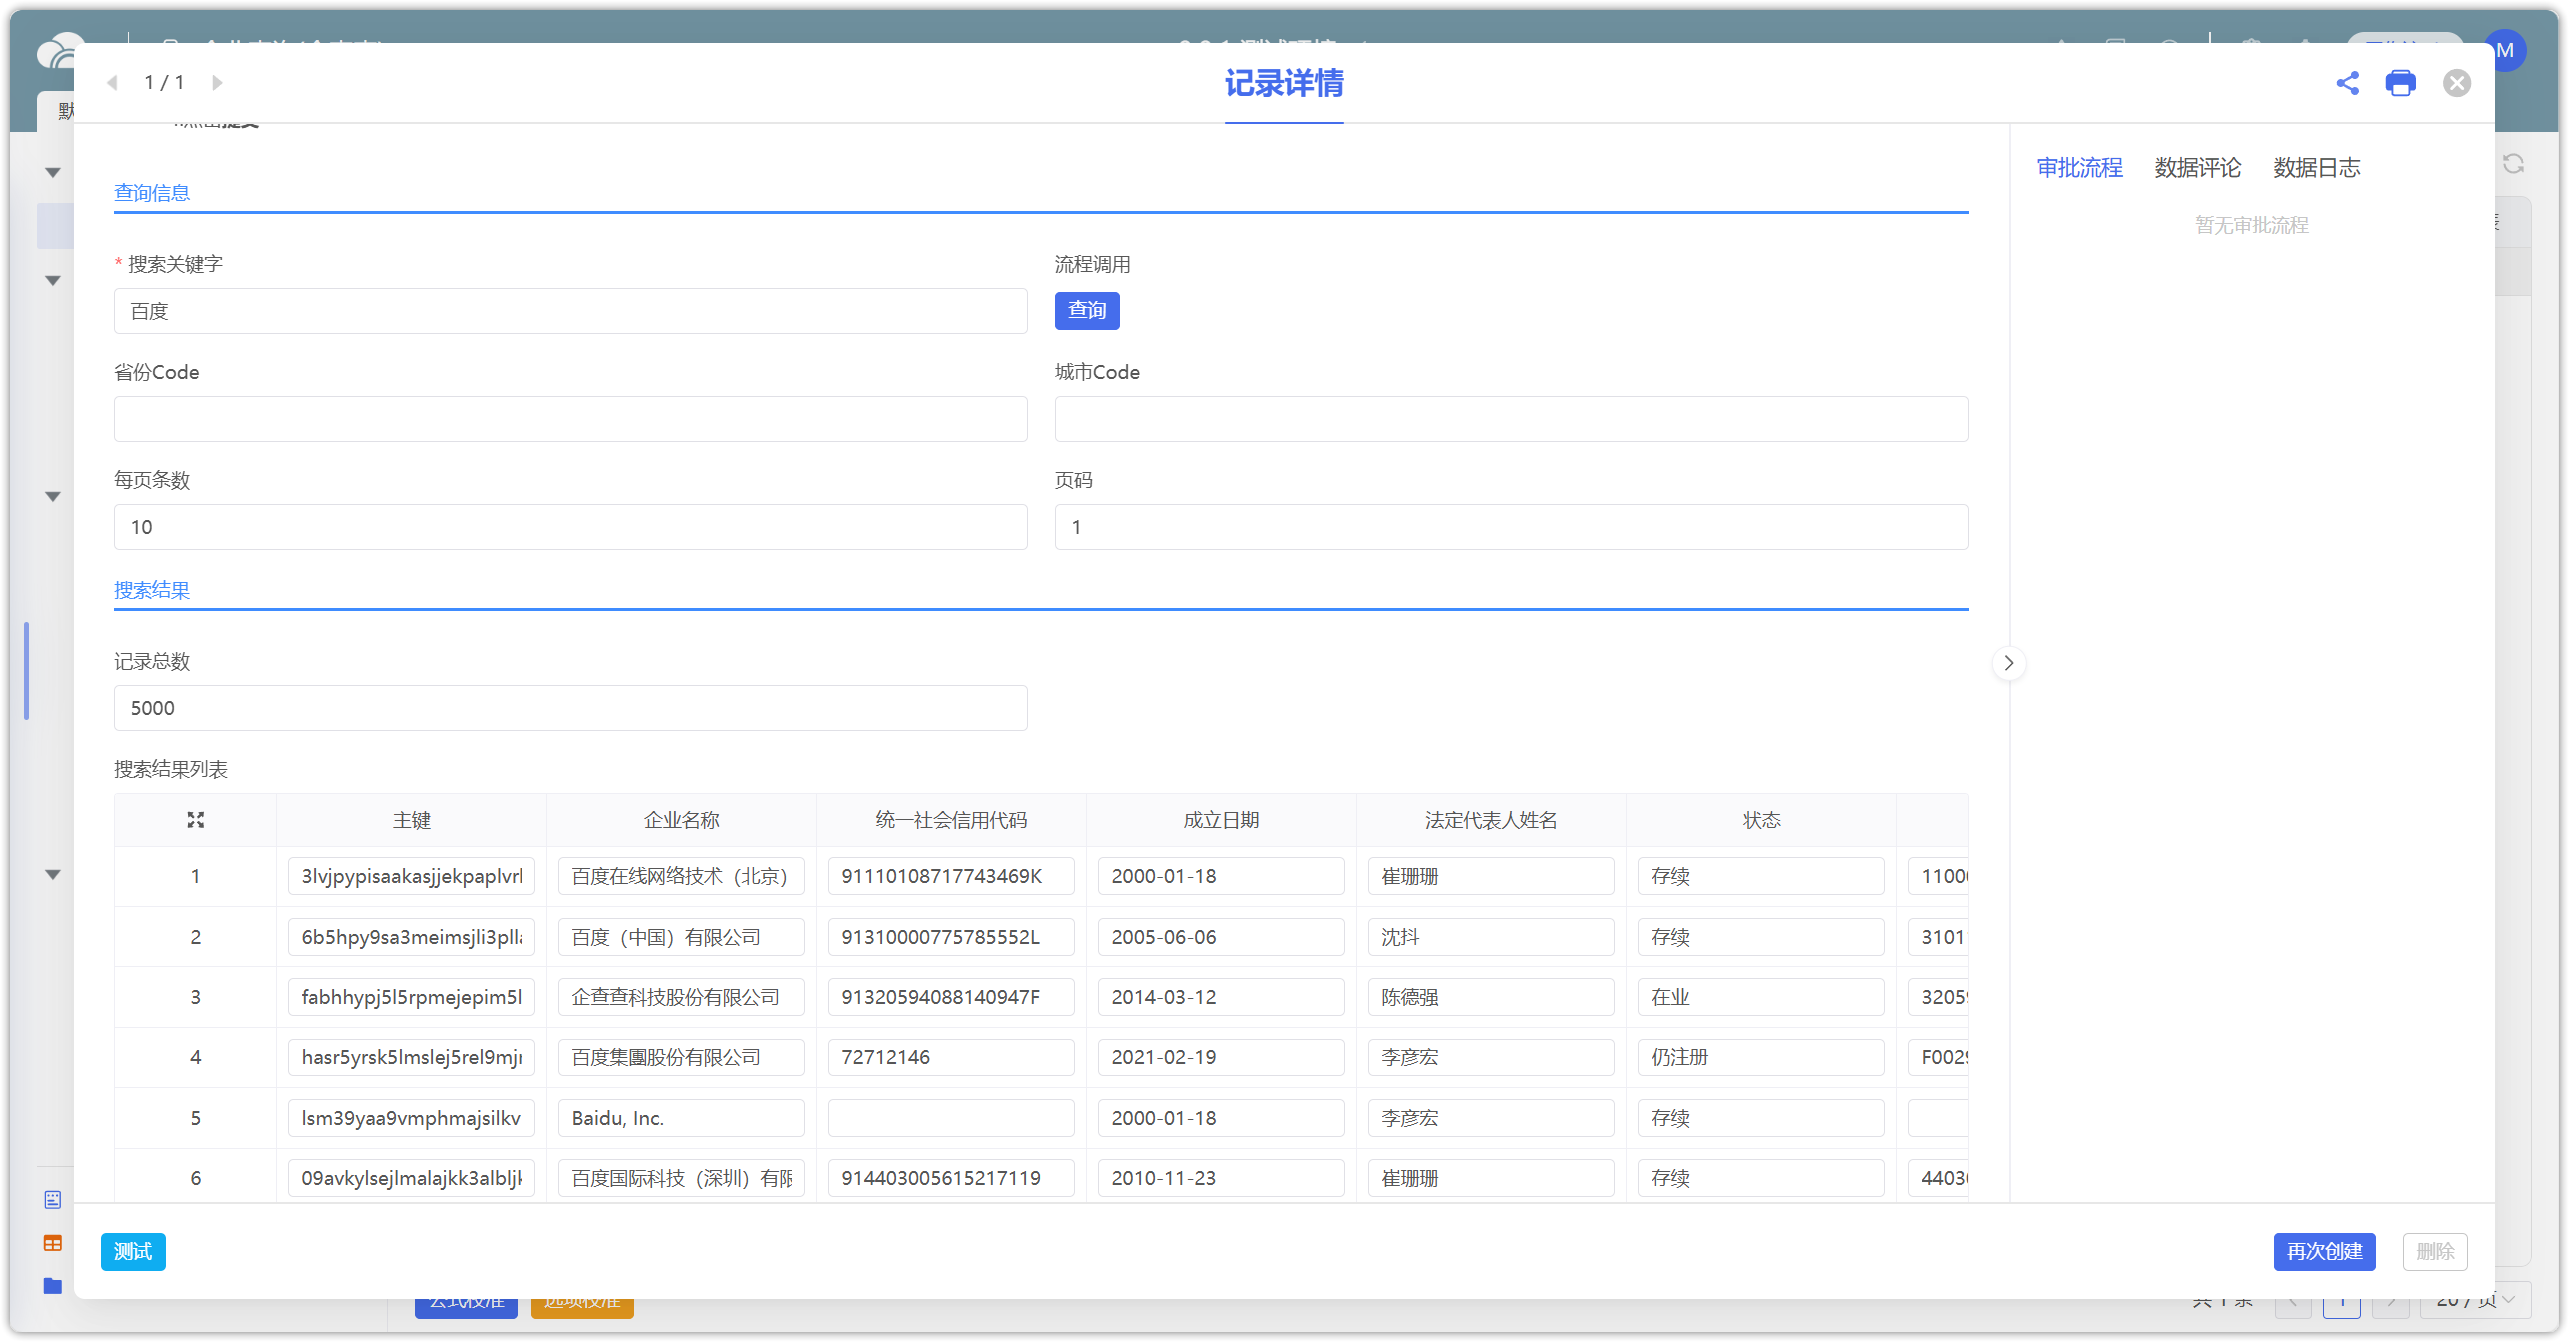Focus the 页码 field showing 1
Screen dimensions: 2569x1342
1511,527
